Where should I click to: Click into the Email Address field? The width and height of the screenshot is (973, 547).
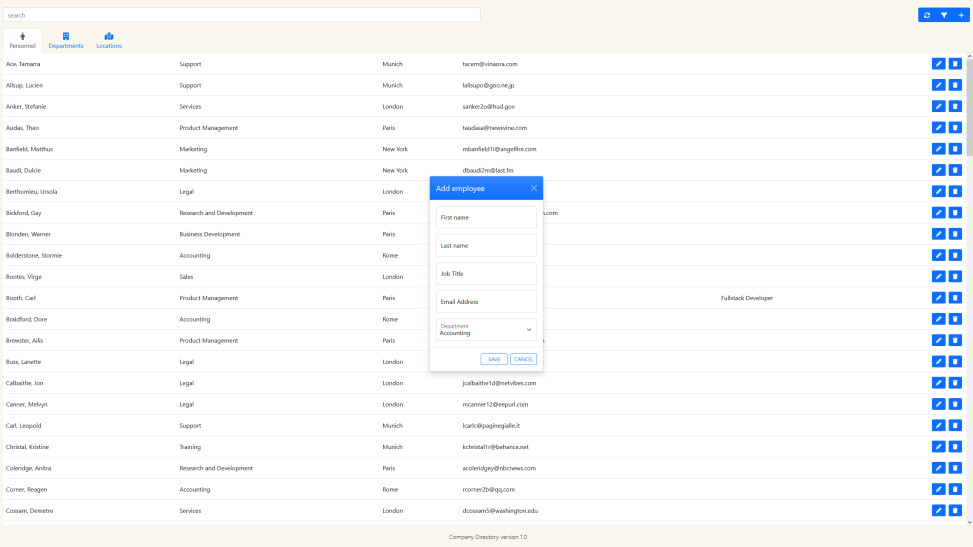[x=486, y=302]
